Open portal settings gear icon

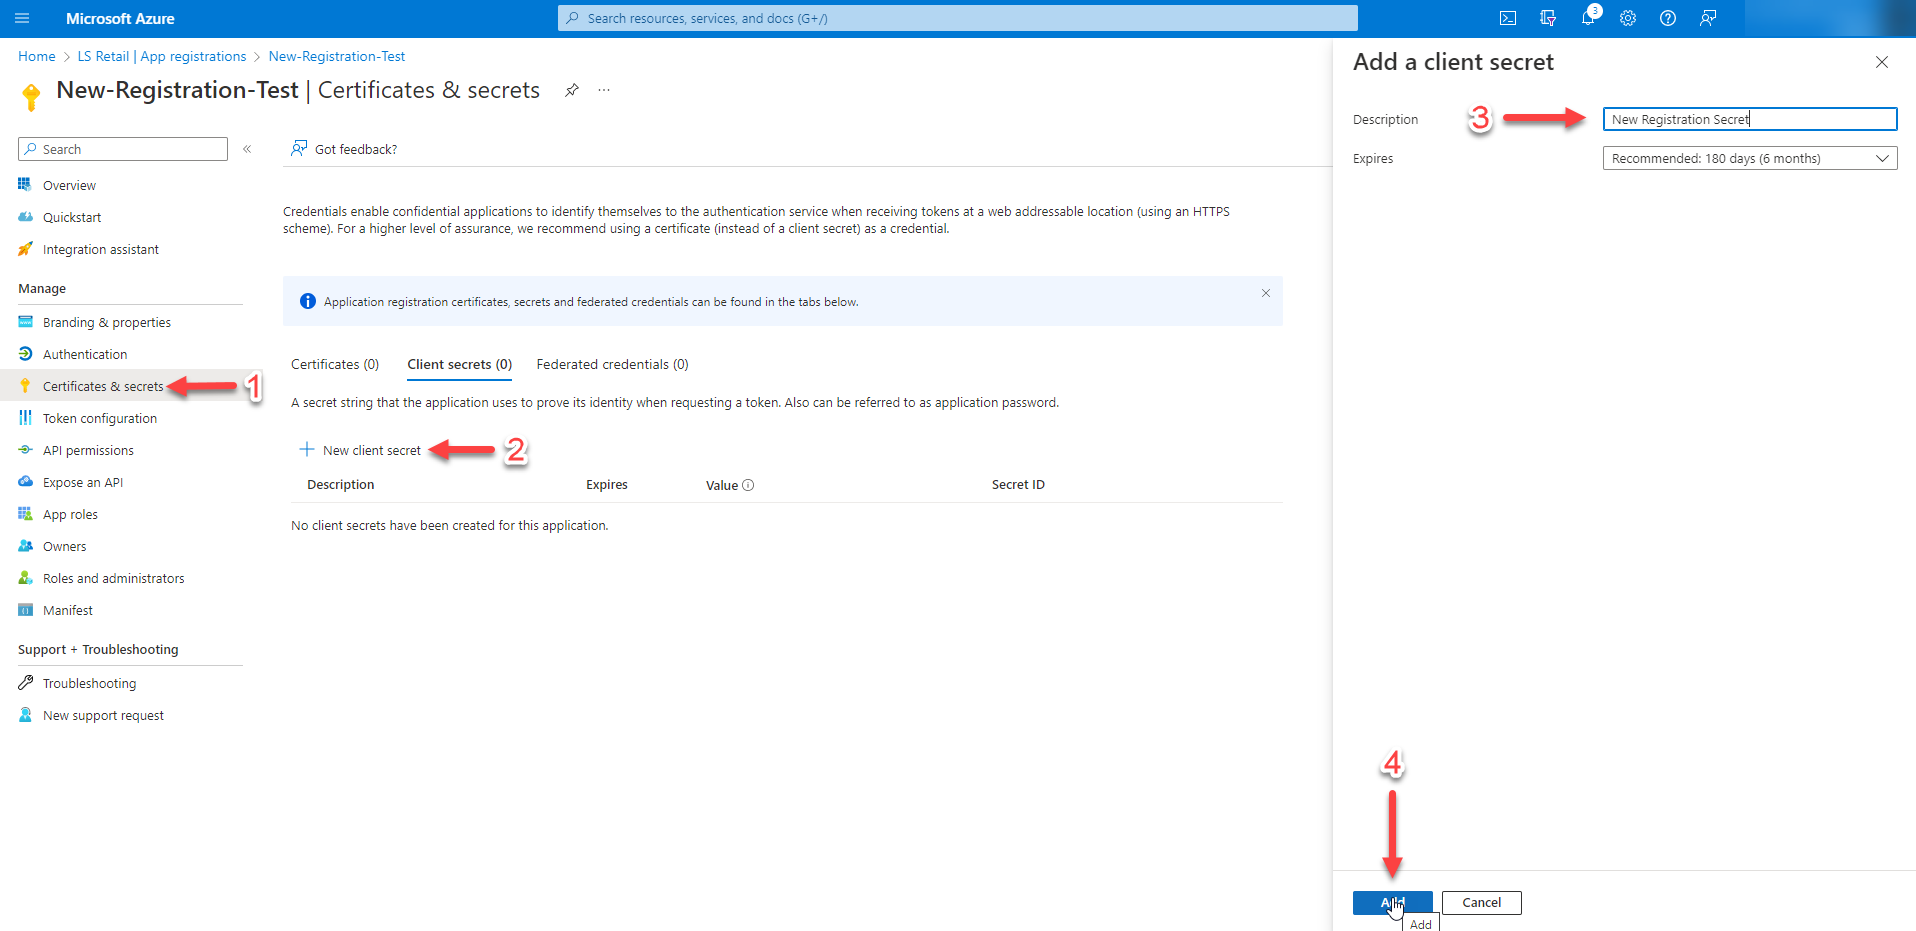pos(1628,18)
